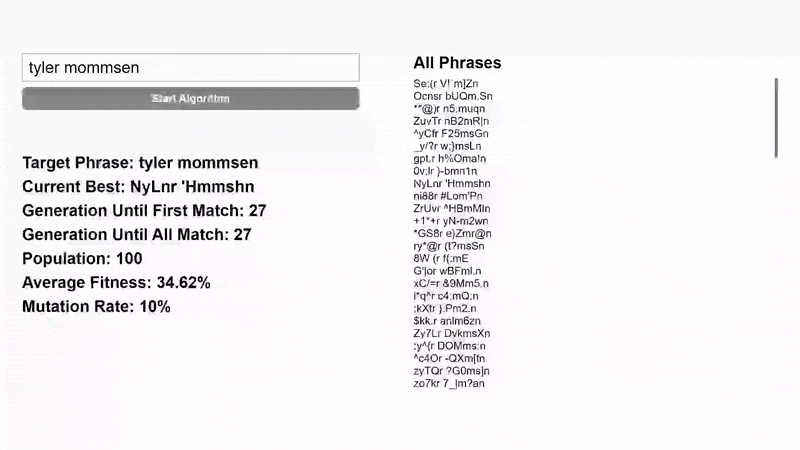Click the Average Fitness percentage line
800x450 pixels.
click(x=116, y=283)
